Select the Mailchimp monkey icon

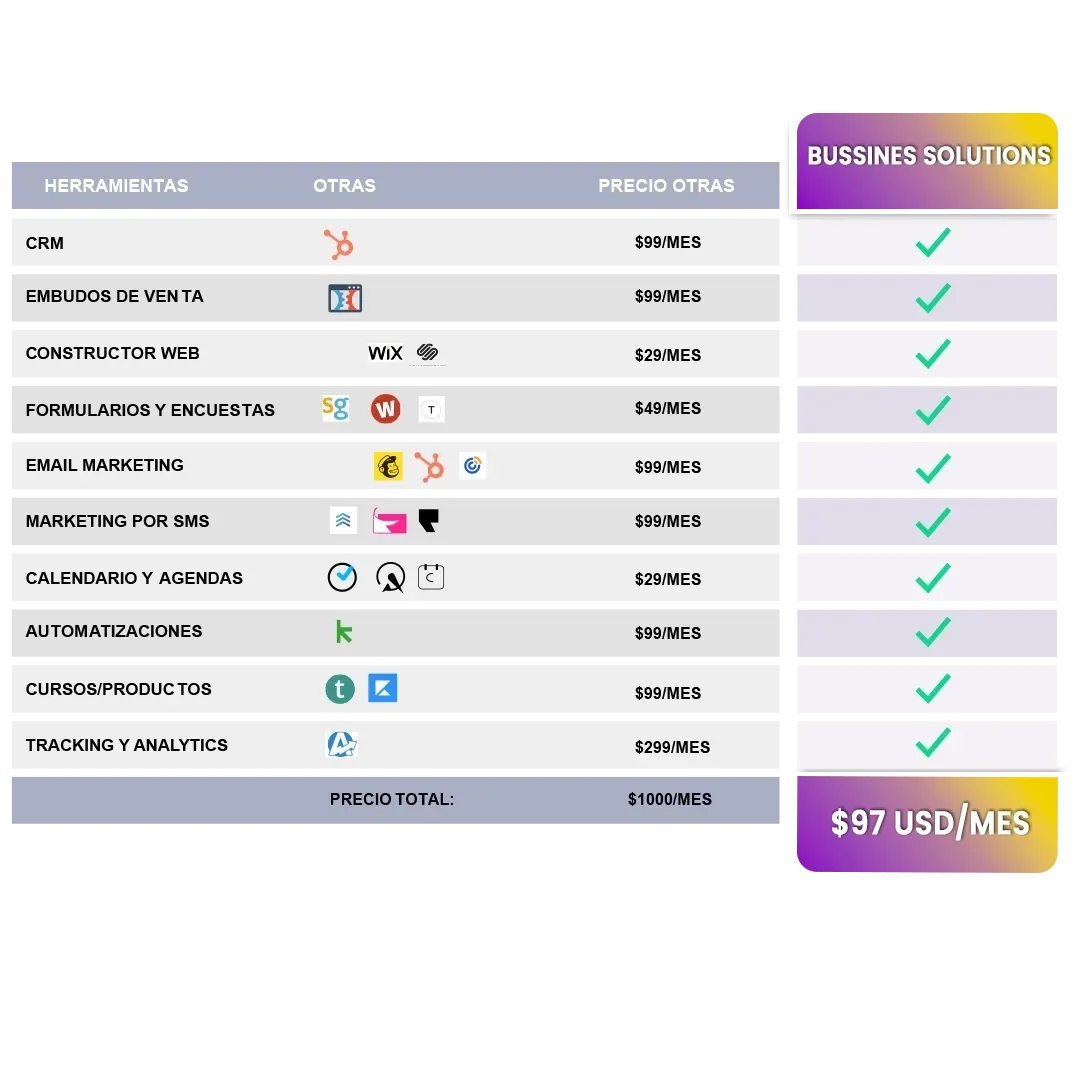click(x=388, y=466)
